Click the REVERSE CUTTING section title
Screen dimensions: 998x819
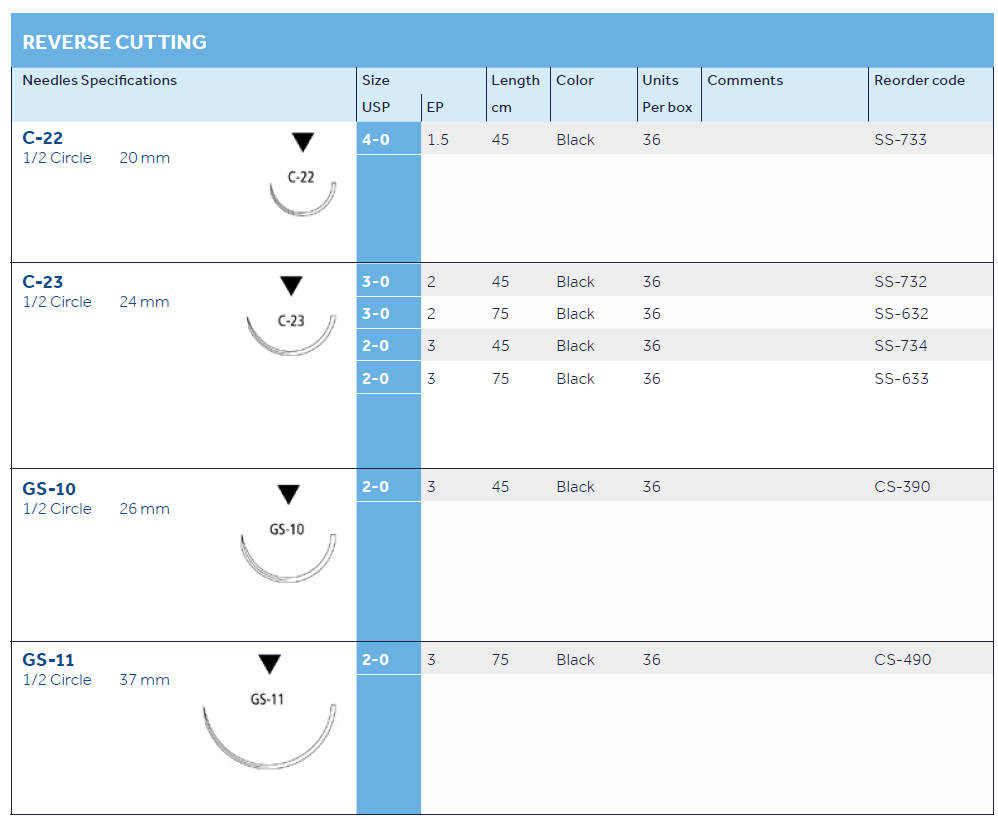[114, 42]
